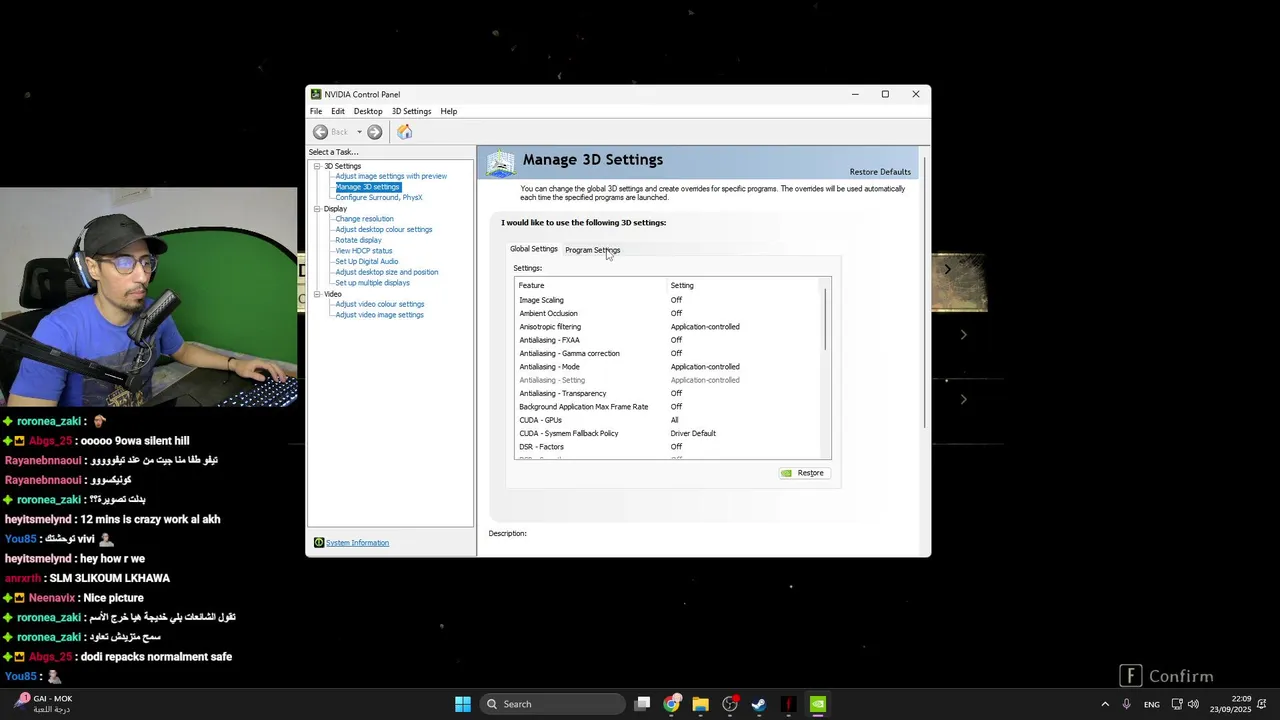
Task: Open File Explorer from the taskbar
Action: 701,704
